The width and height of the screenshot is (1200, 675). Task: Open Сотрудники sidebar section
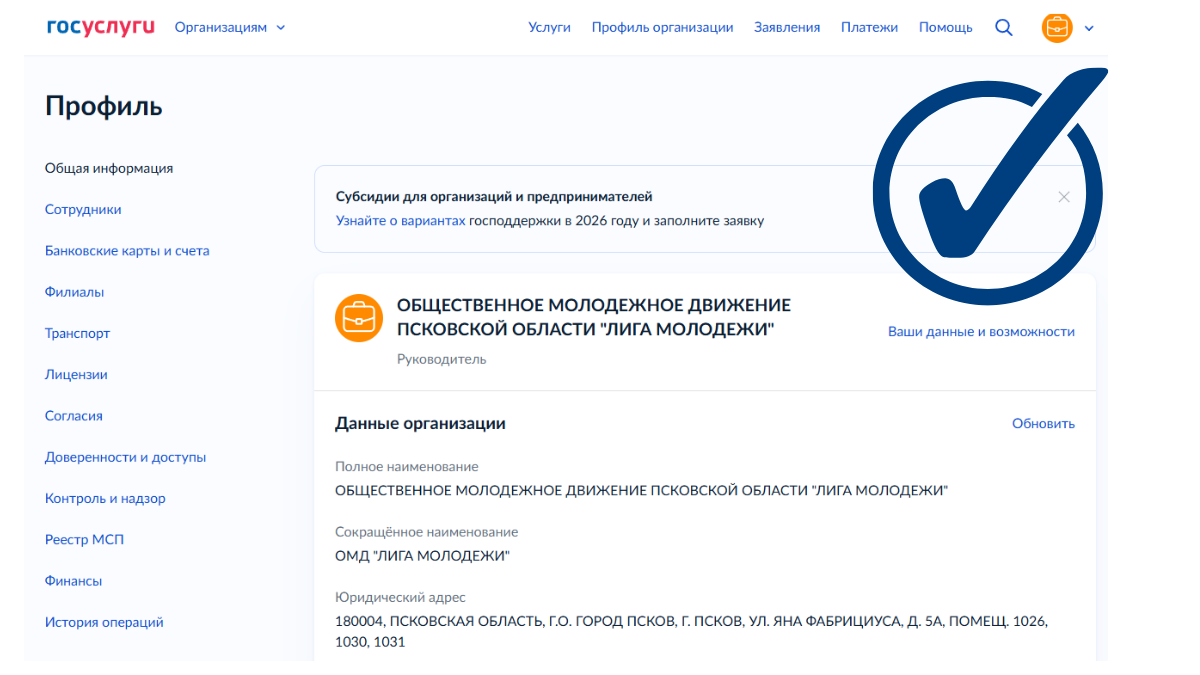tap(83, 209)
